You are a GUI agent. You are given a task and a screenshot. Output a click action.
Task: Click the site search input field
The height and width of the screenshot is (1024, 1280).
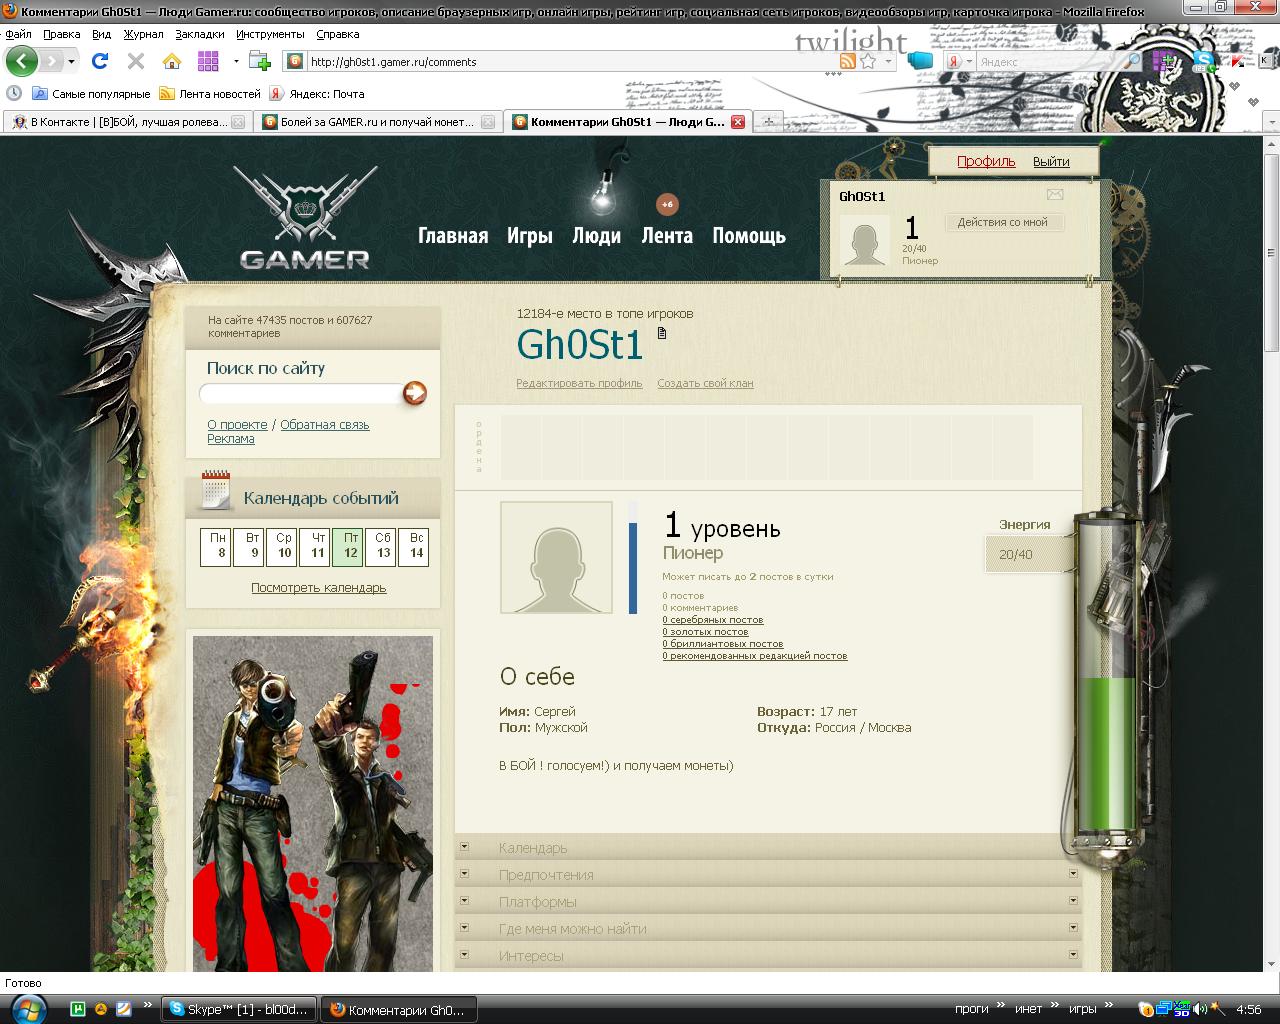[300, 393]
